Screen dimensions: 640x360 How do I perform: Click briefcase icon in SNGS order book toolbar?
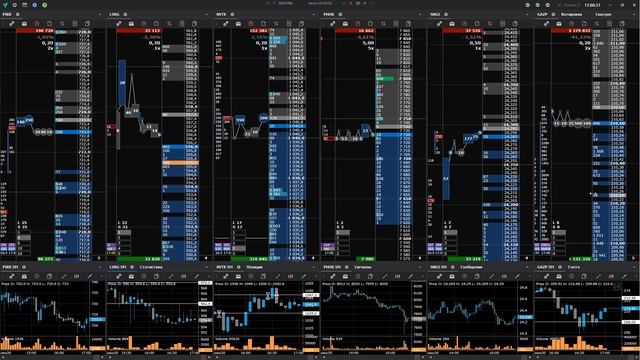(452, 24)
